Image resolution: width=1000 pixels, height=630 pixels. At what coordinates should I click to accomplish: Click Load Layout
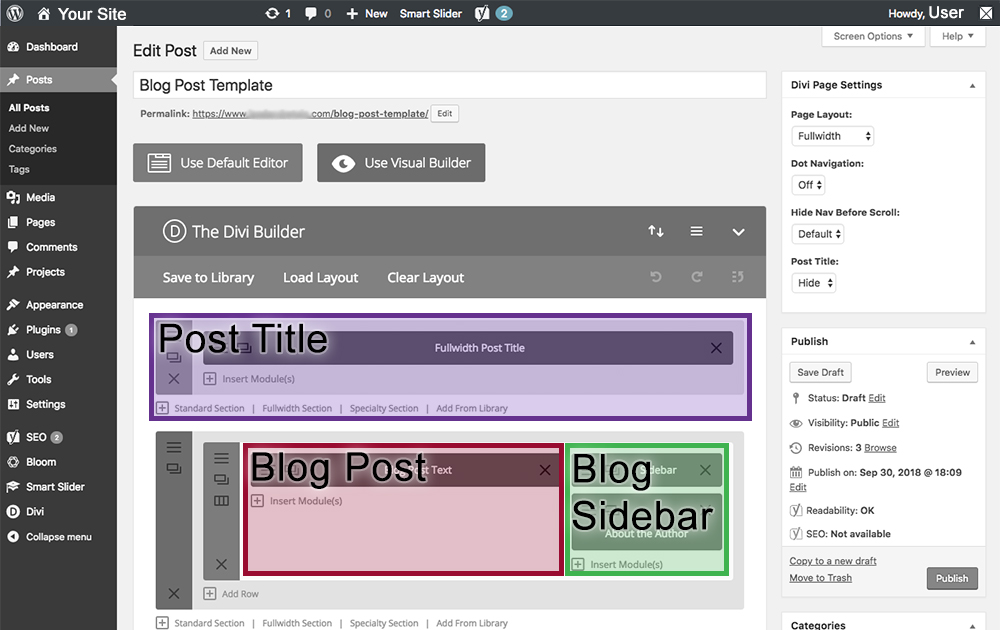[320, 277]
